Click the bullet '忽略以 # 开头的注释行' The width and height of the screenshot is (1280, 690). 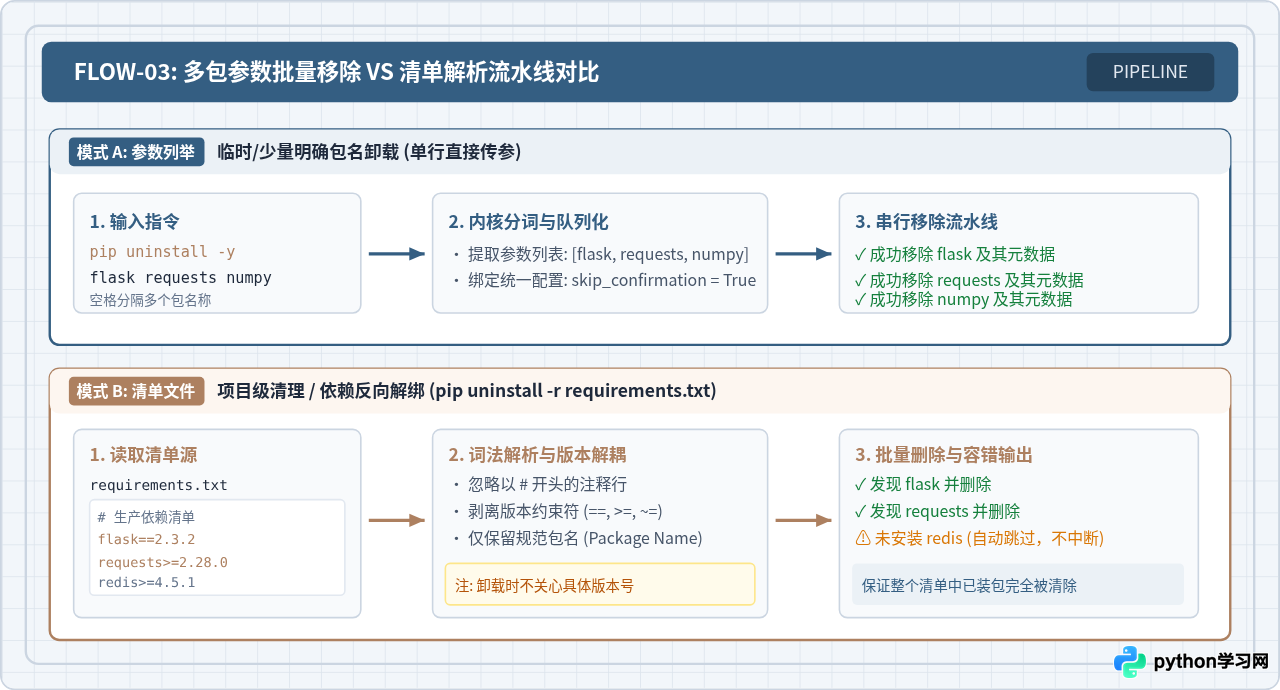(x=547, y=485)
